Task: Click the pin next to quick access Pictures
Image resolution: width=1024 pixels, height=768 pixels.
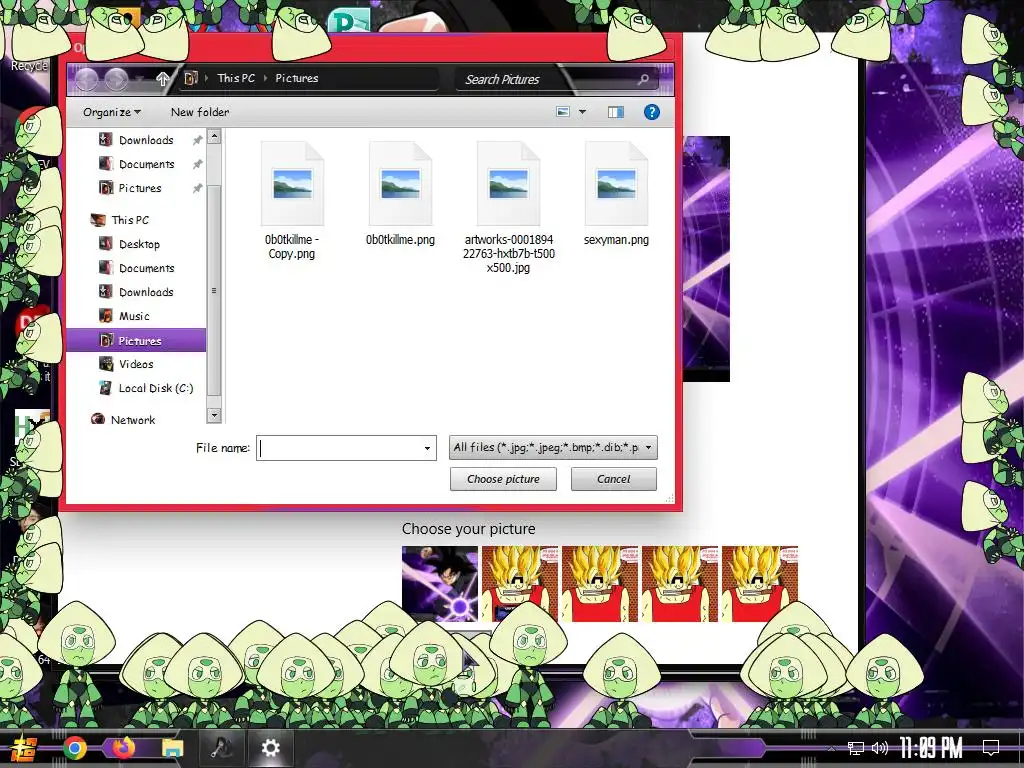Action: [x=197, y=188]
